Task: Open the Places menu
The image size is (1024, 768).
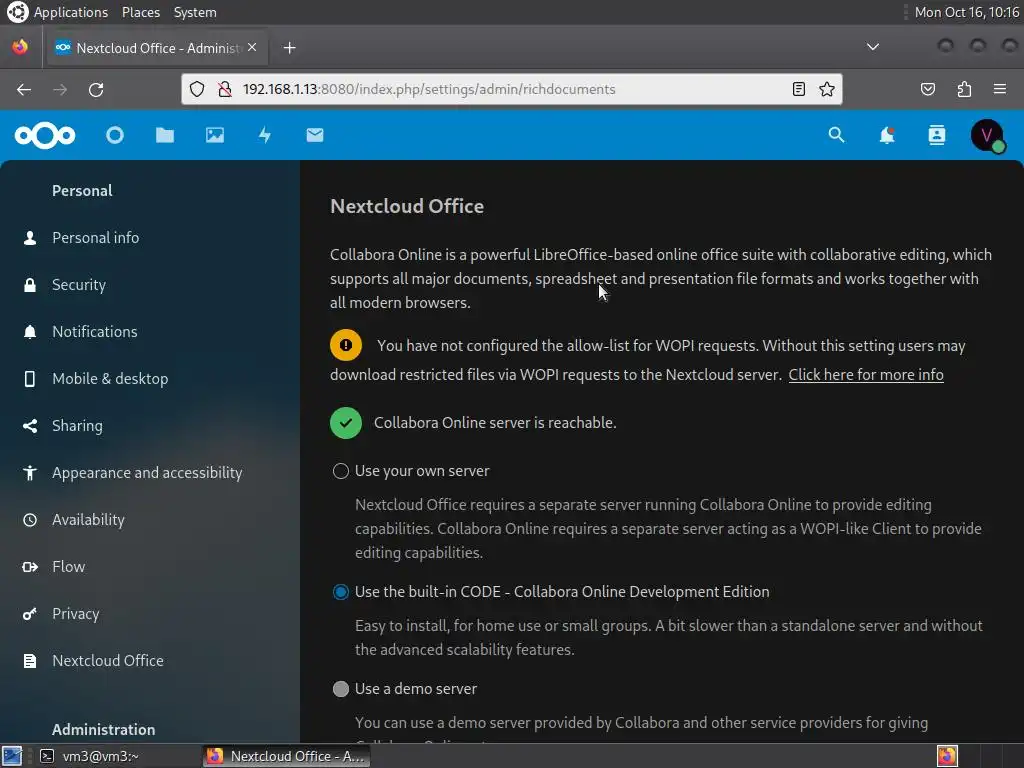Action: coord(140,12)
